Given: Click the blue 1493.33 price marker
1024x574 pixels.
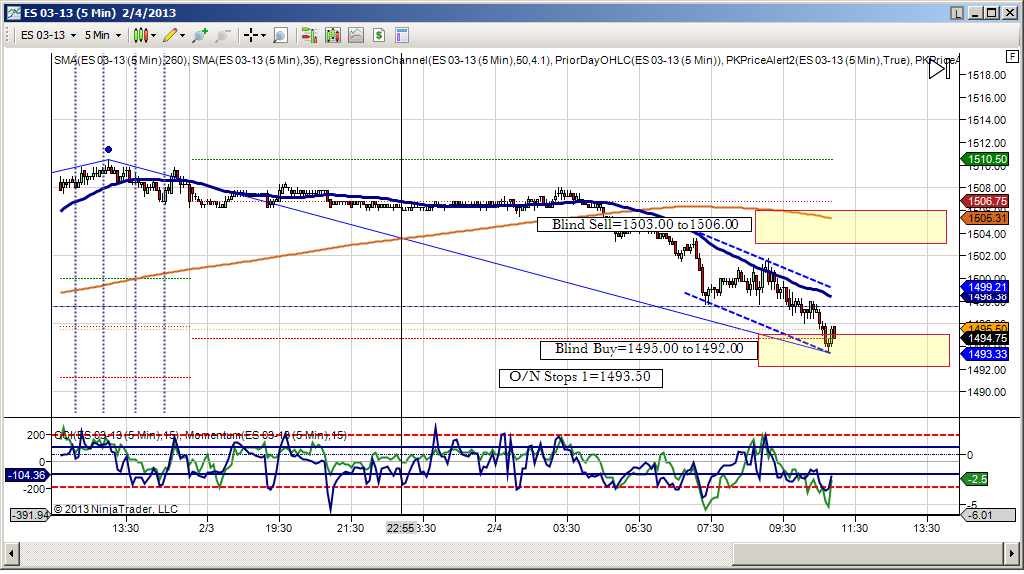Looking at the screenshot, I should click(985, 355).
